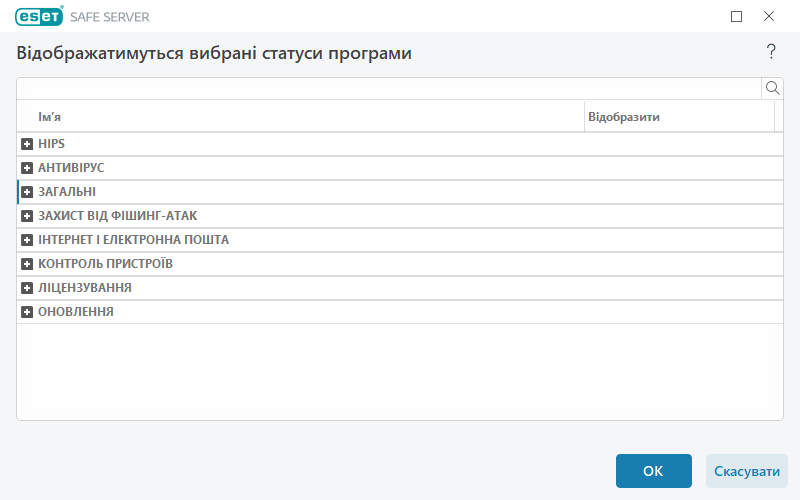The width and height of the screenshot is (800, 500).
Task: Expand the ЗАХИСТ ВІД ФІШИНГ-АТАК group
Action: pos(27,216)
